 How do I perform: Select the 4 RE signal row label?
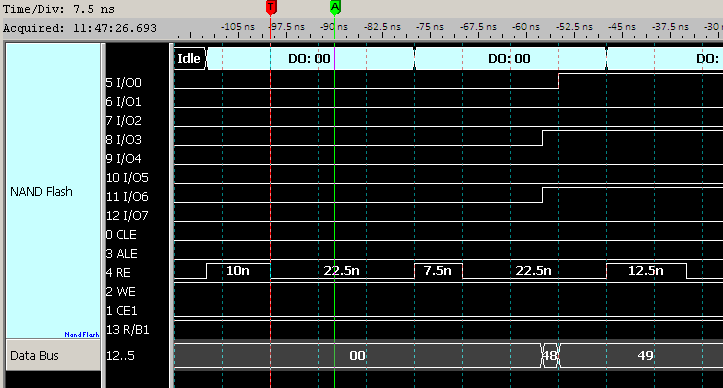click(x=118, y=273)
